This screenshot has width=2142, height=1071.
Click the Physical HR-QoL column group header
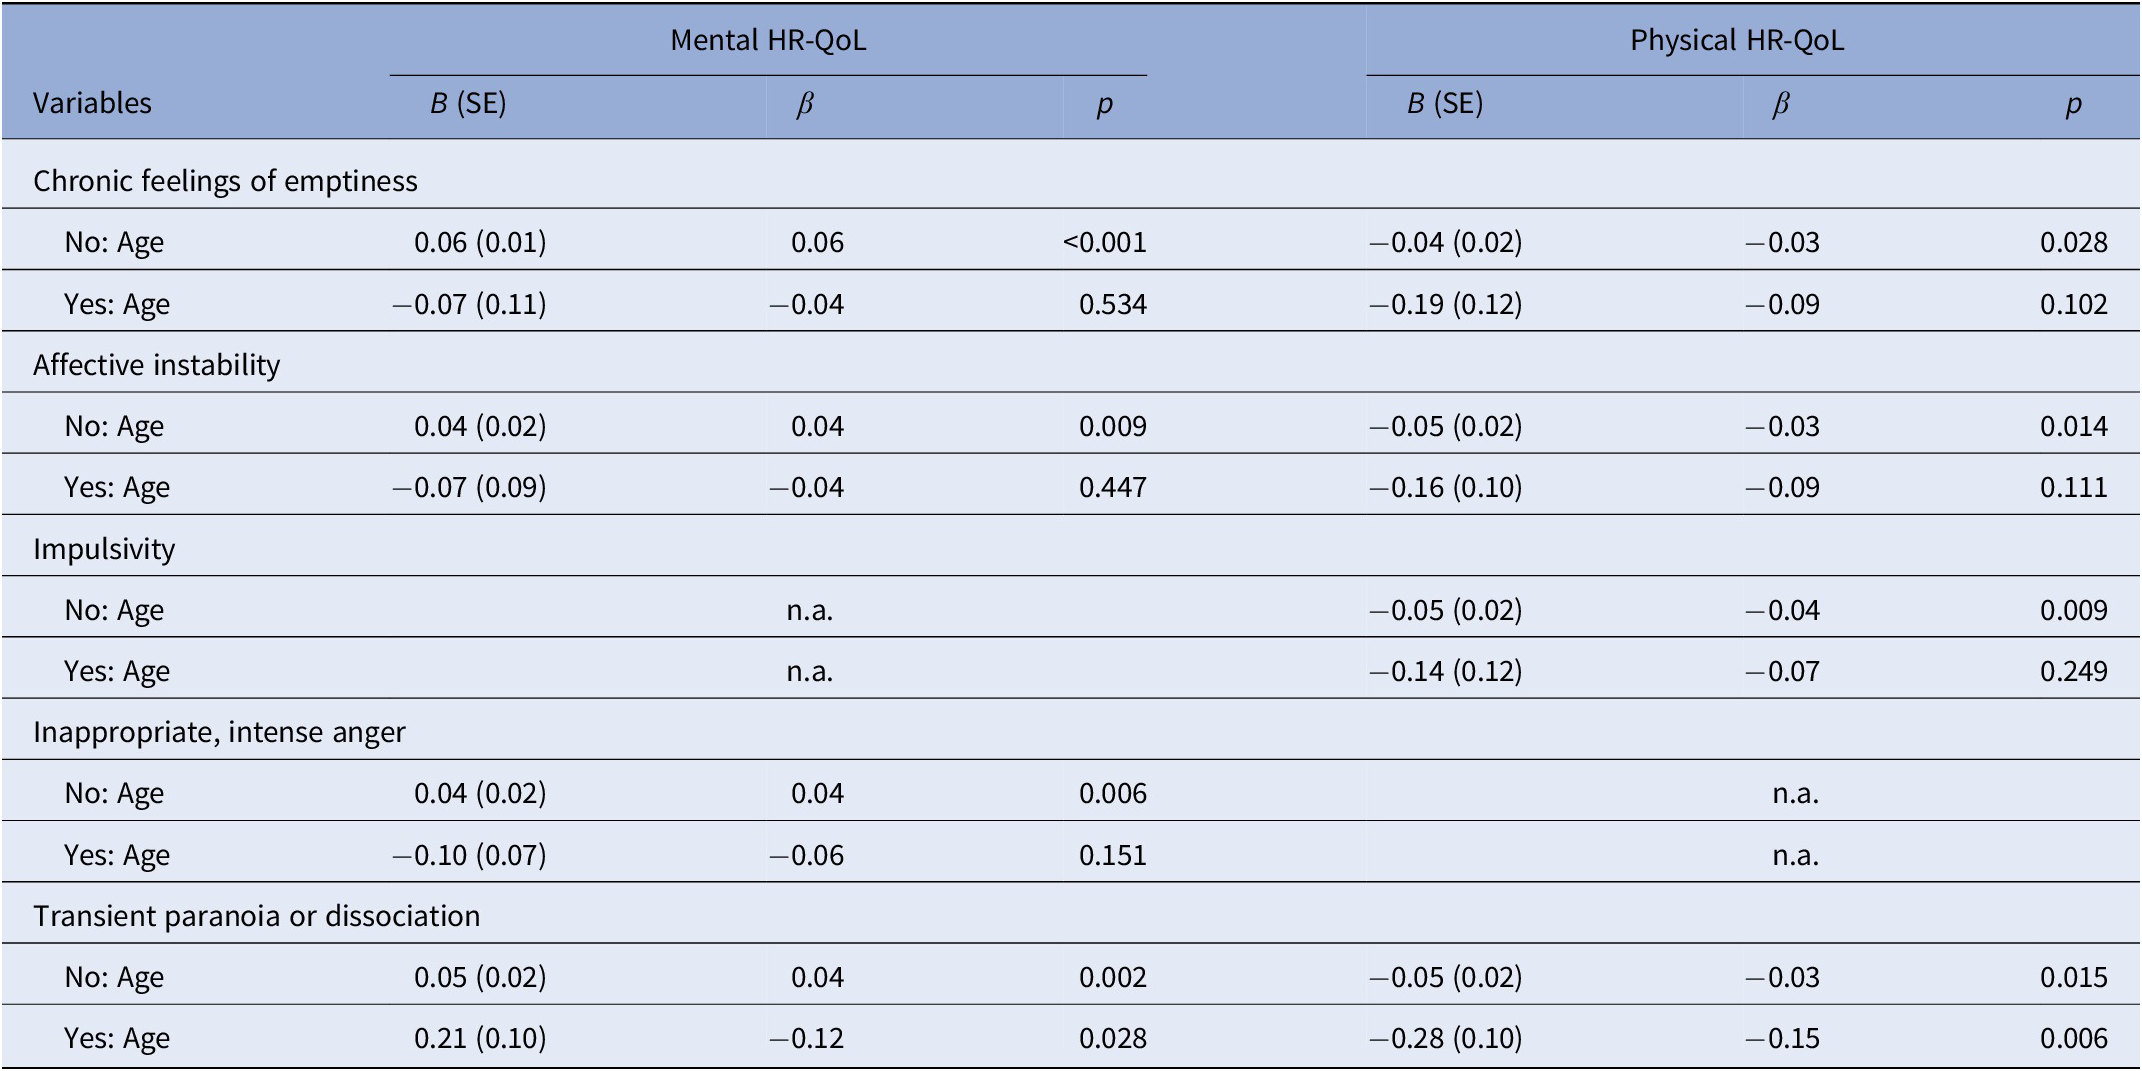1737,40
